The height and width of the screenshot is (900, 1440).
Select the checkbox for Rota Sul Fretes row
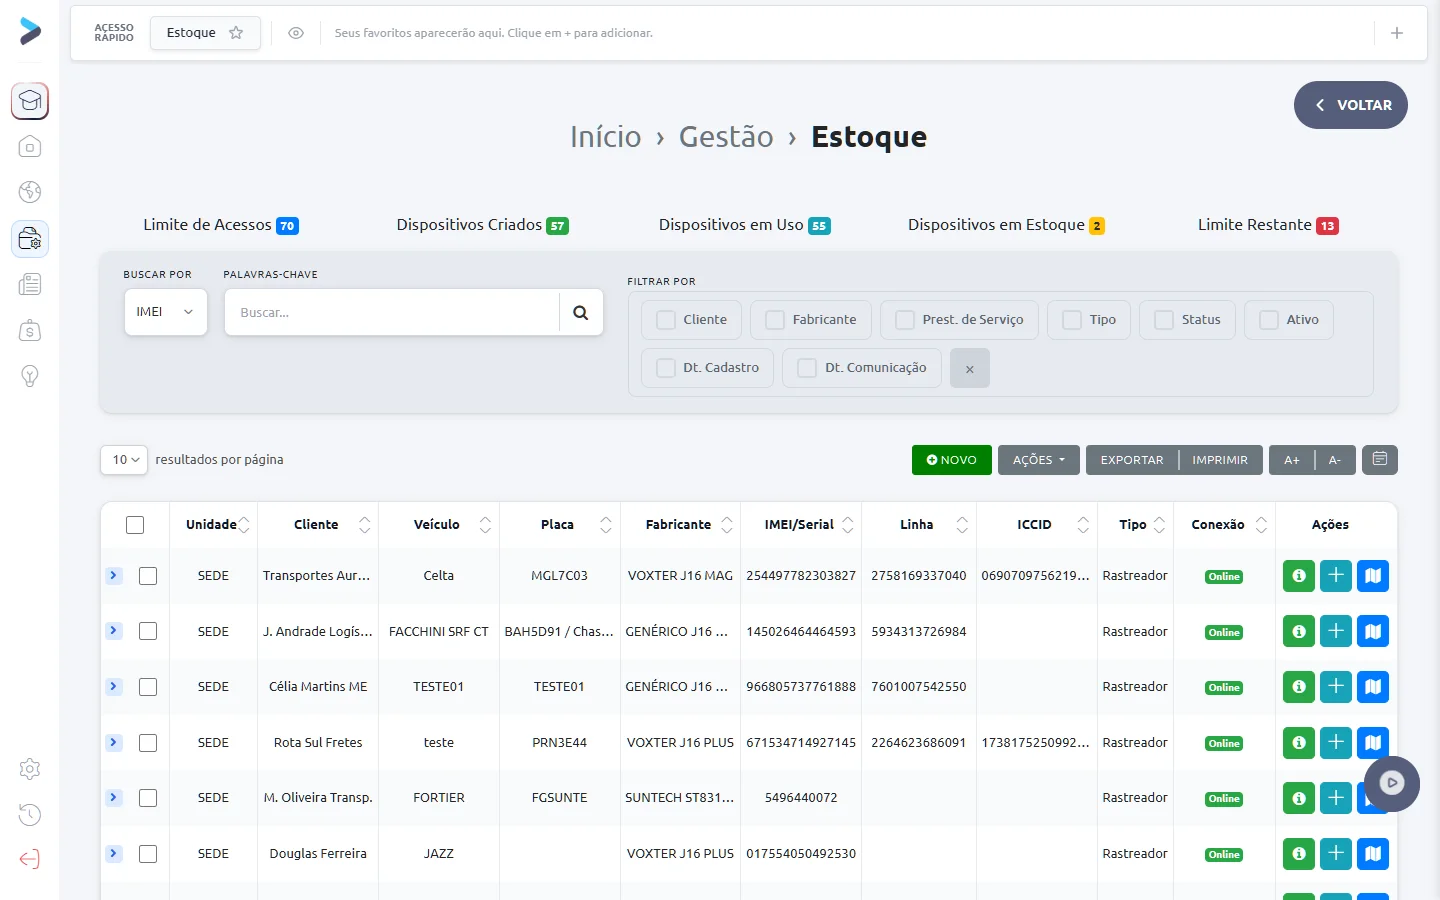tap(148, 743)
